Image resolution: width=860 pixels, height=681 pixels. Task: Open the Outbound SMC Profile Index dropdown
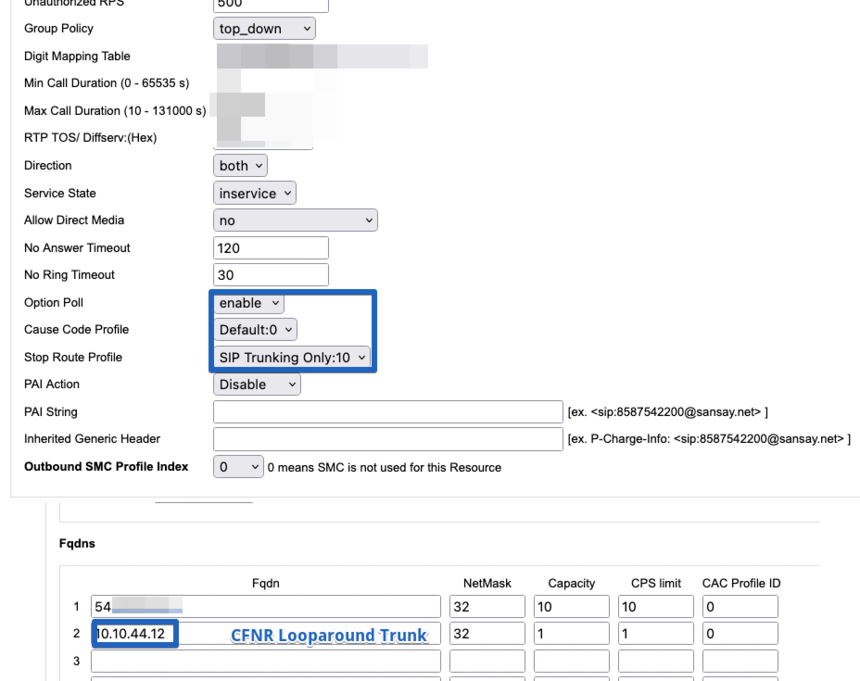238,467
